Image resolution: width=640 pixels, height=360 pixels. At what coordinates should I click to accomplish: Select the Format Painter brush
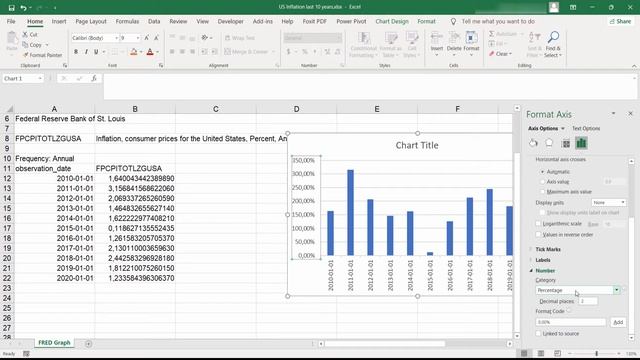pyautogui.click(x=25, y=55)
